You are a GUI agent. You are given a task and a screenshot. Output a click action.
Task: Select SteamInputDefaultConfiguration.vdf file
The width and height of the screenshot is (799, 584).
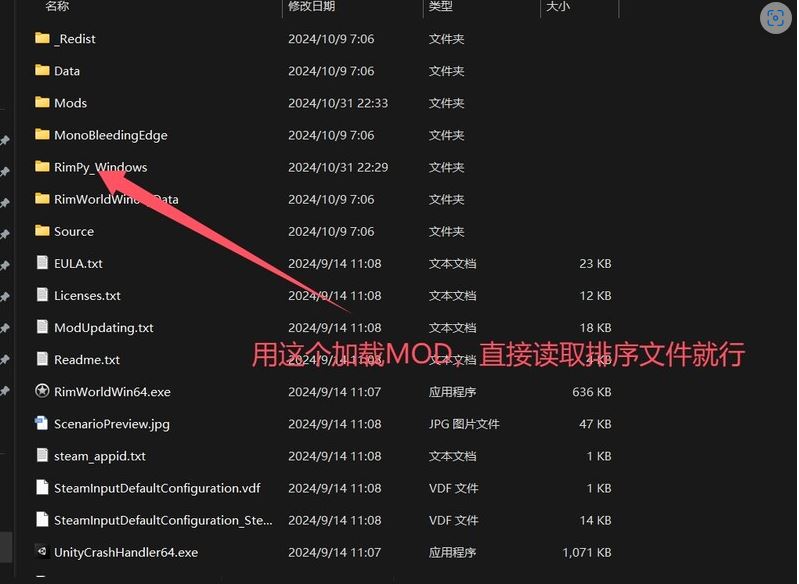click(x=157, y=488)
